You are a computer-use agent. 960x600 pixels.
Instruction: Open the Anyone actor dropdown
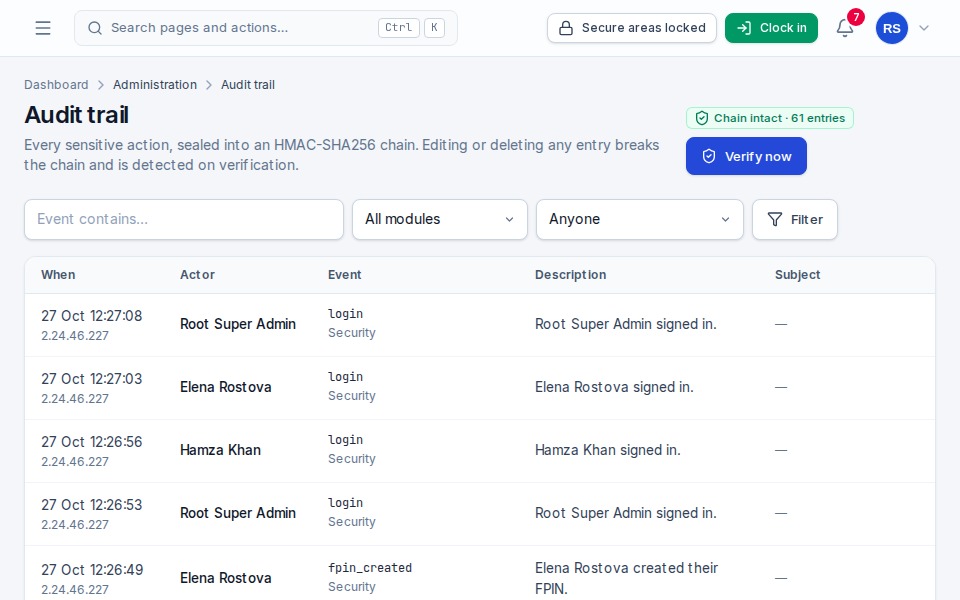click(x=640, y=219)
